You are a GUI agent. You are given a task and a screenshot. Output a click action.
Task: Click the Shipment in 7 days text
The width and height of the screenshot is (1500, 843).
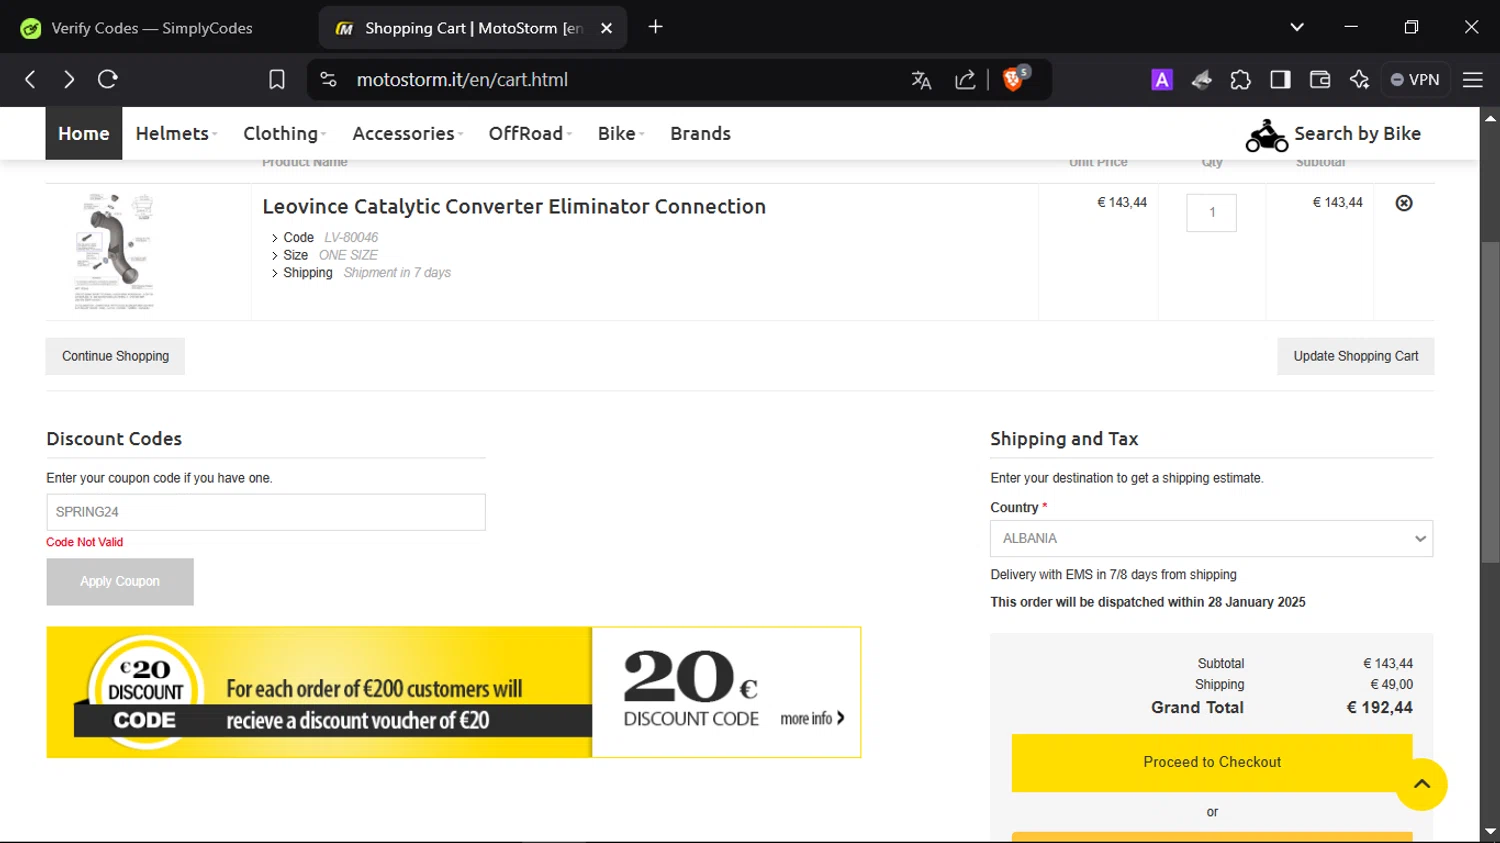coord(397,273)
